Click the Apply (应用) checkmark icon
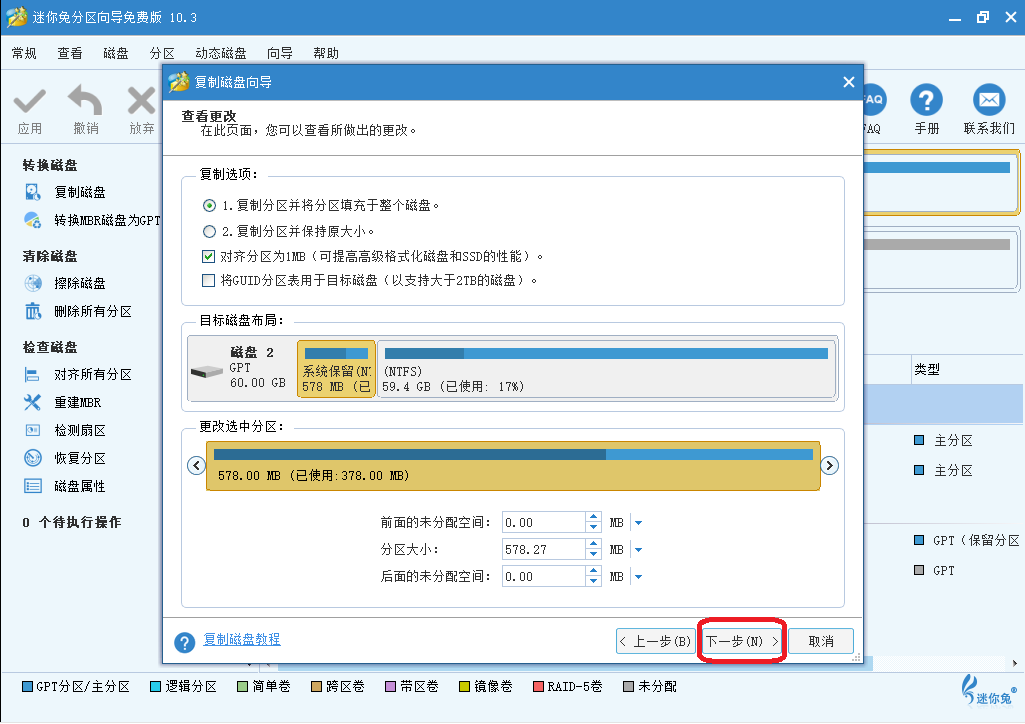 (x=29, y=102)
